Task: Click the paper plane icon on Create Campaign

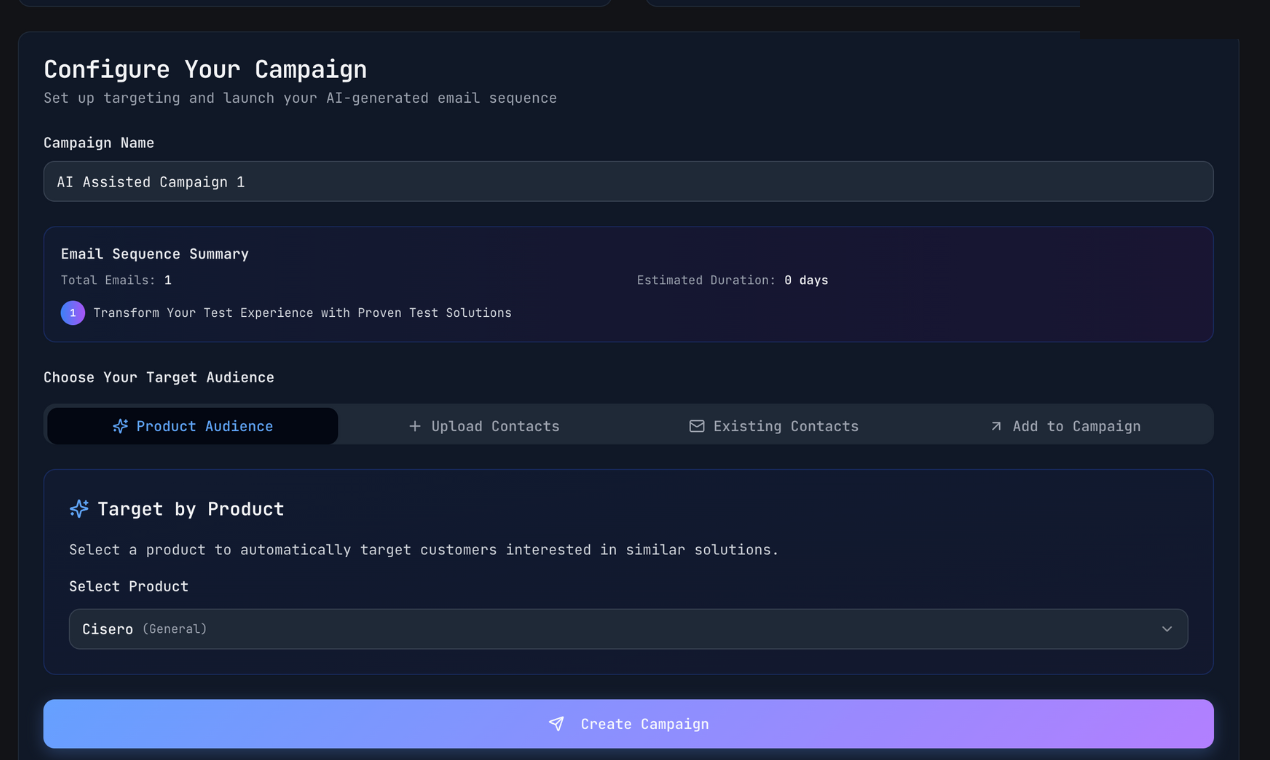Action: tap(556, 724)
